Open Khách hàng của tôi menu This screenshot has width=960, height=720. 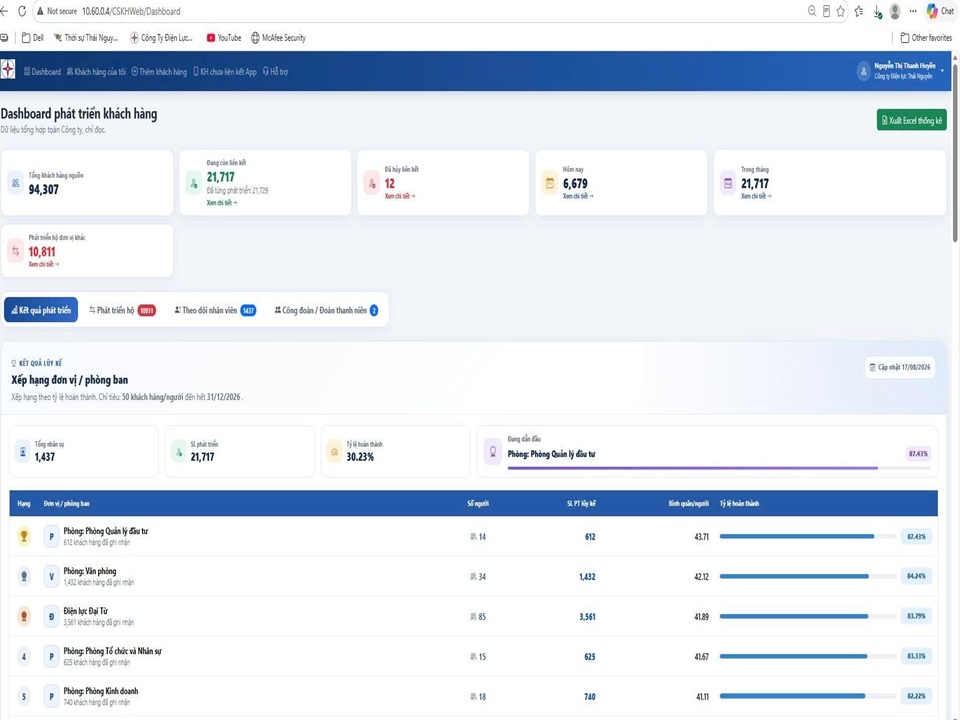point(96,72)
